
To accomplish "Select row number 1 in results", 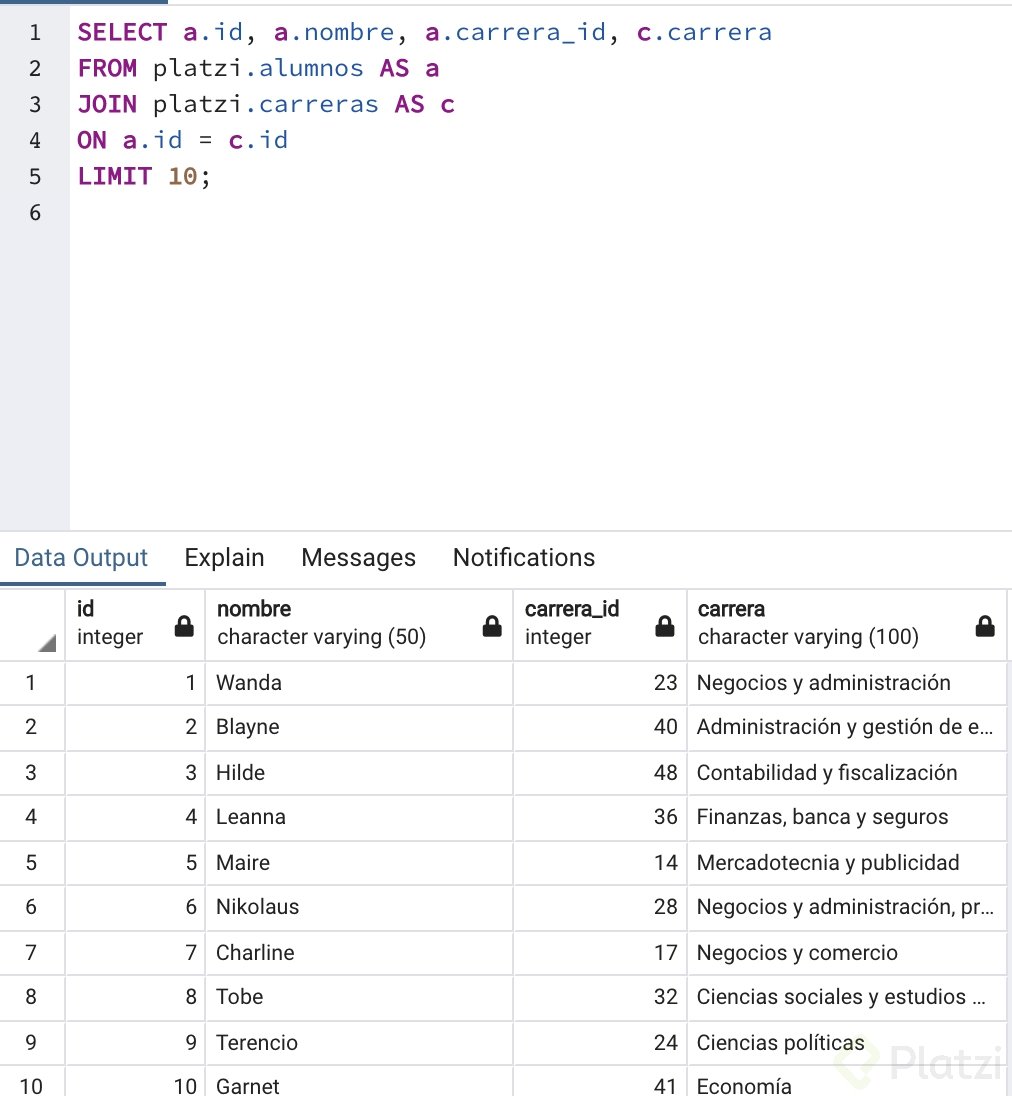I will click(31, 683).
